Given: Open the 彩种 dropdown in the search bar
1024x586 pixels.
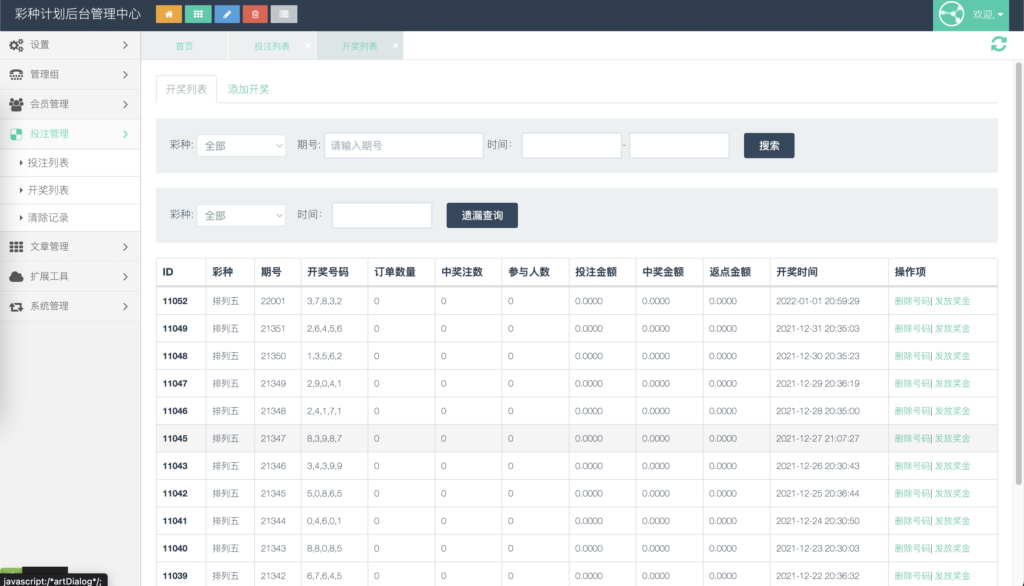Looking at the screenshot, I should pyautogui.click(x=240, y=145).
